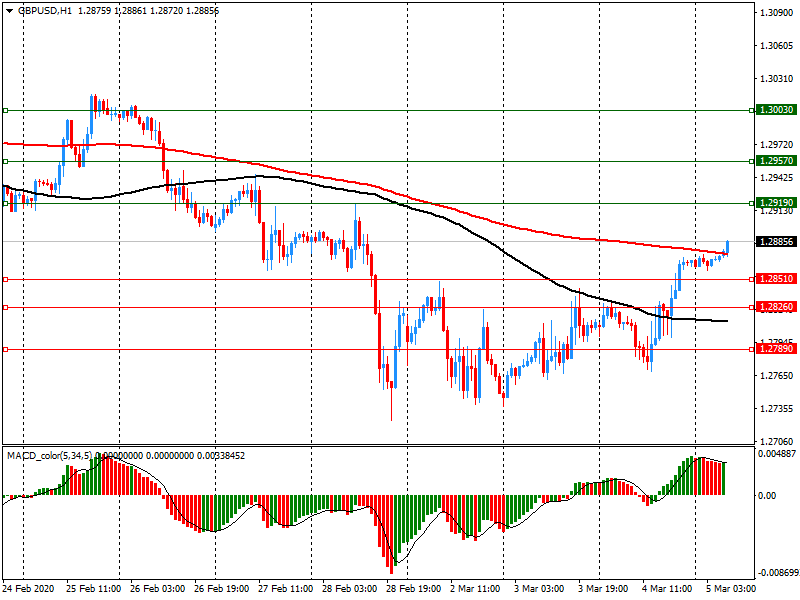Click the 25 Feb 11:00 time label

point(93,588)
